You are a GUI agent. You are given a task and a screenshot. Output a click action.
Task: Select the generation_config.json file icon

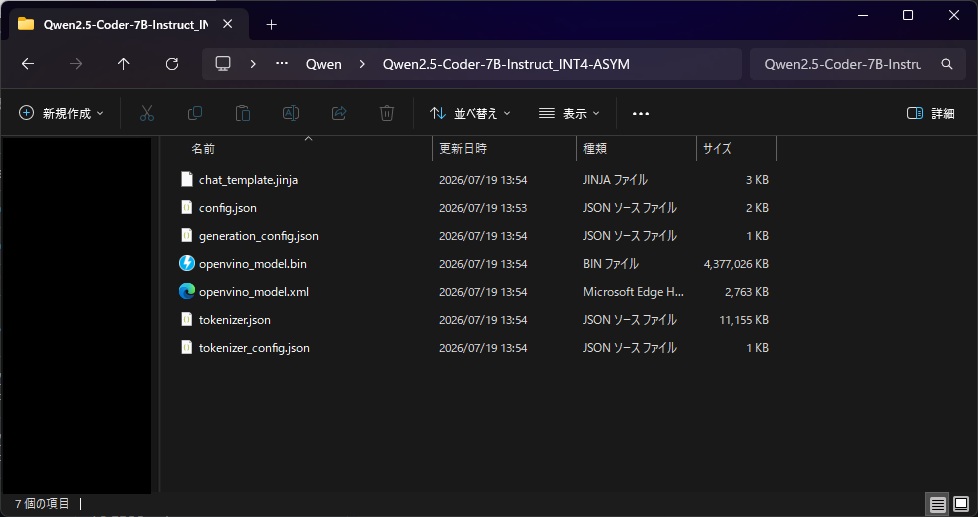click(186, 236)
